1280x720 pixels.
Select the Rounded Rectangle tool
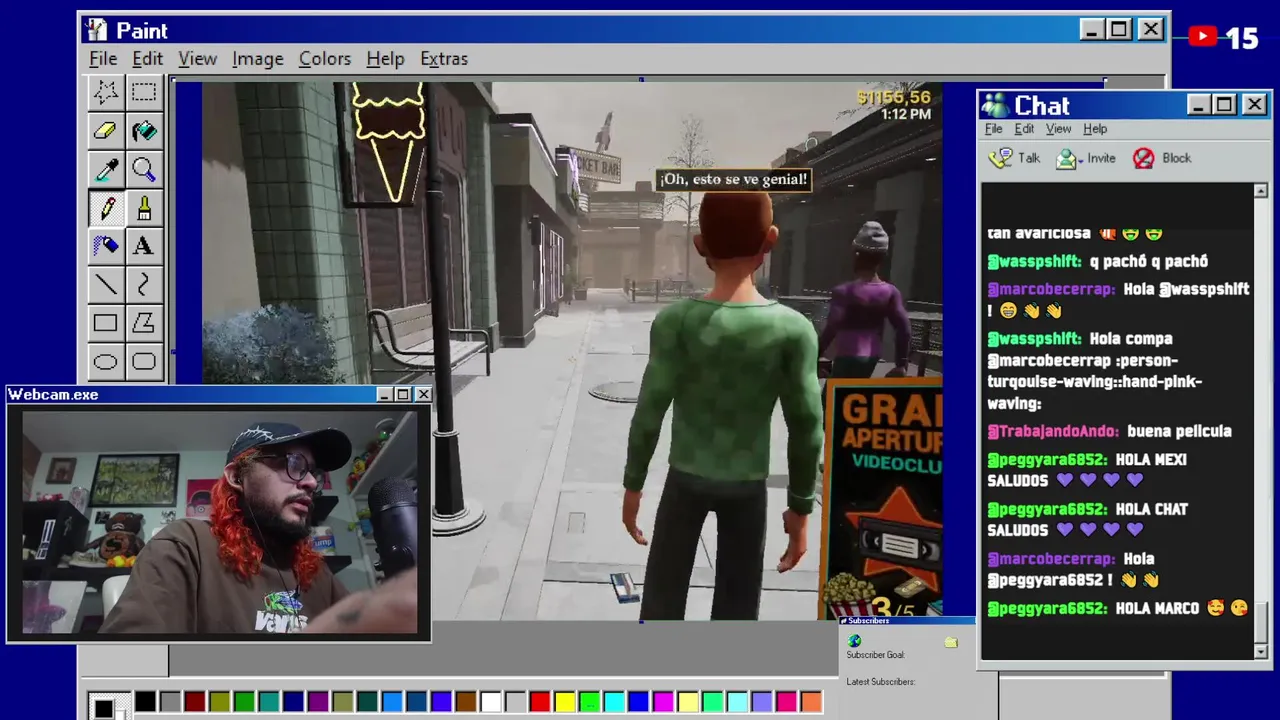coord(144,361)
